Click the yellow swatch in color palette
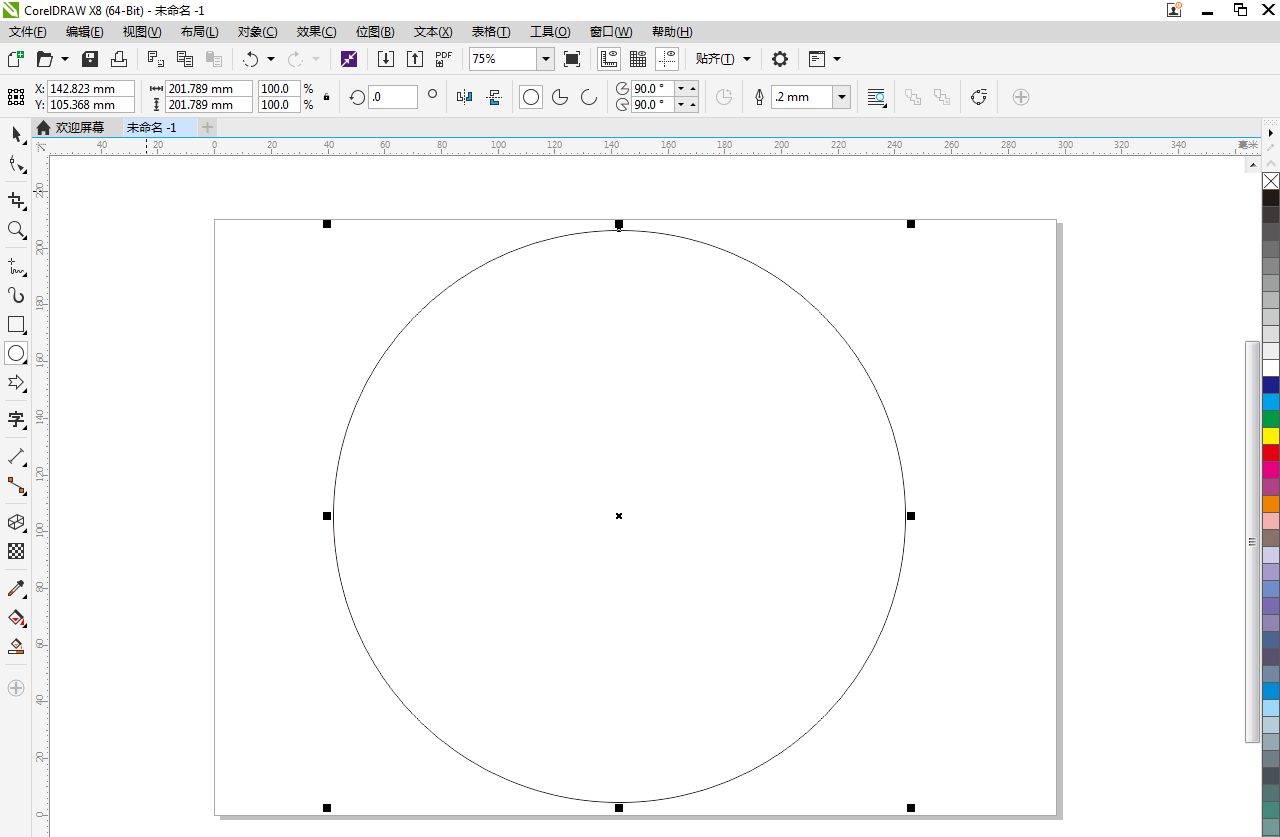This screenshot has width=1280, height=837. (1271, 436)
